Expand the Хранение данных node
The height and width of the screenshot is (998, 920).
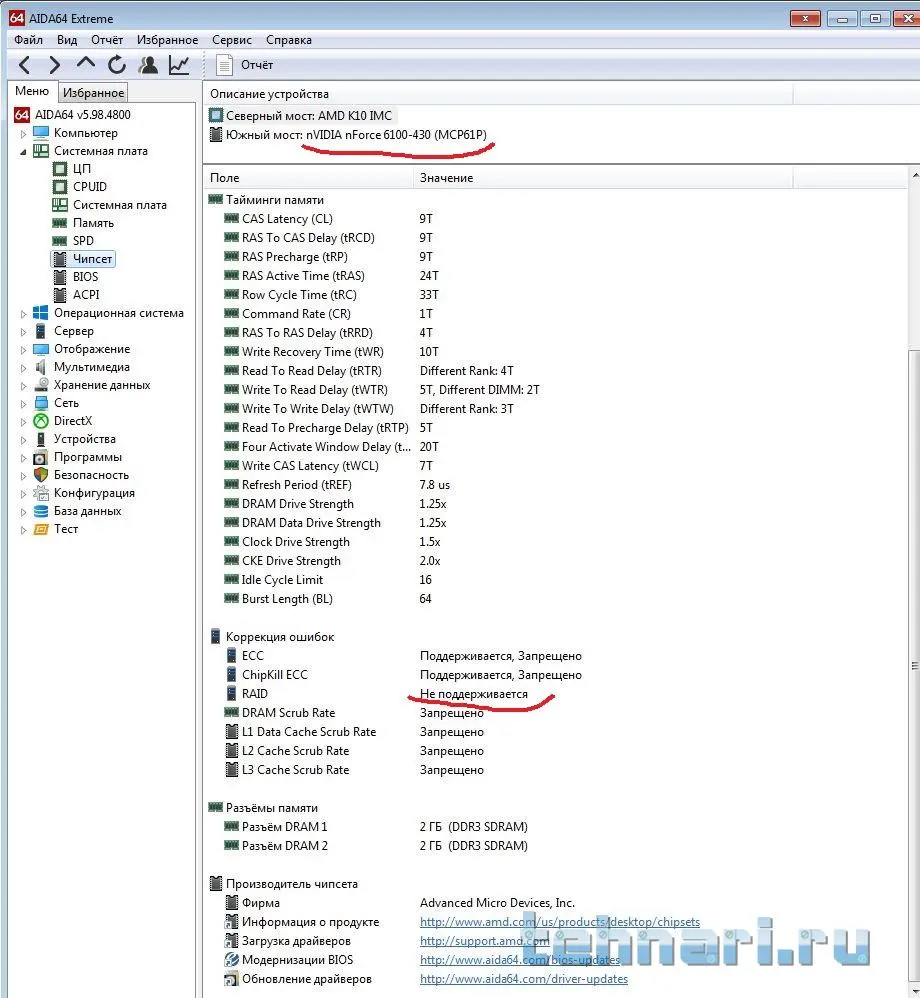(24, 386)
